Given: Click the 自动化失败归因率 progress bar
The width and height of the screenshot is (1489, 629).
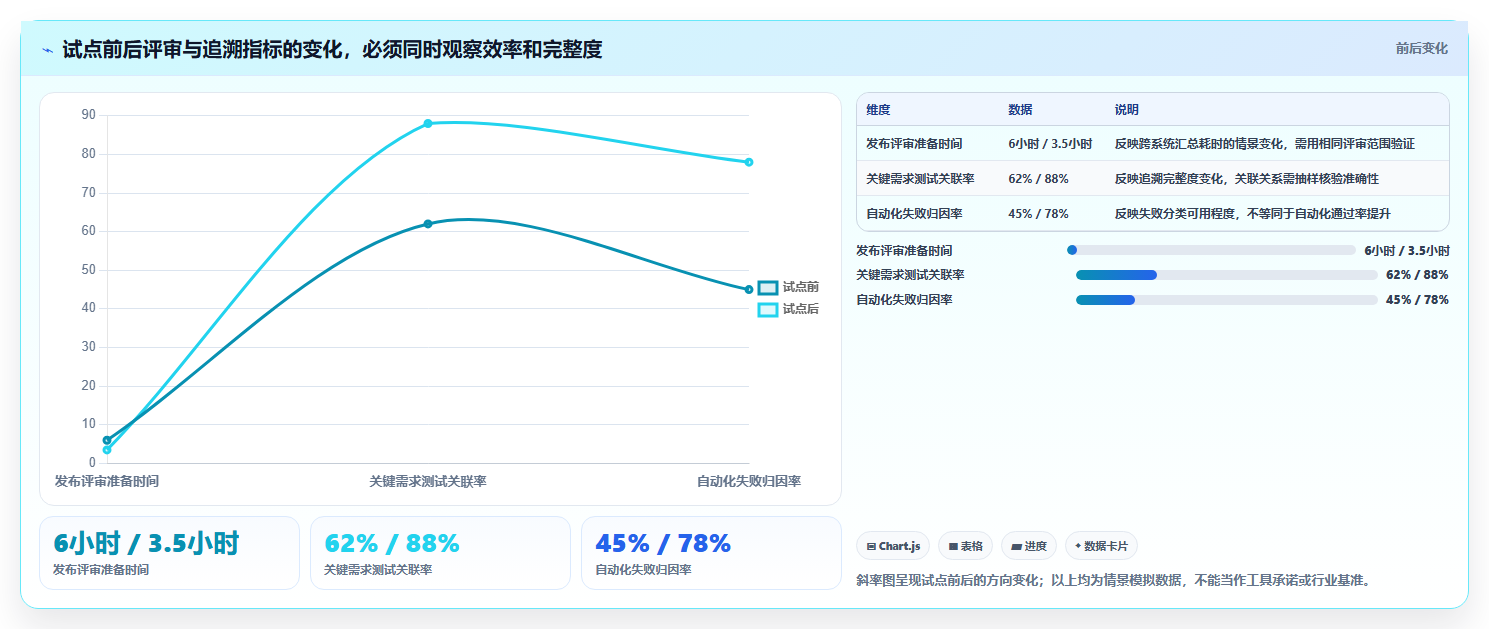Looking at the screenshot, I should tap(1227, 300).
